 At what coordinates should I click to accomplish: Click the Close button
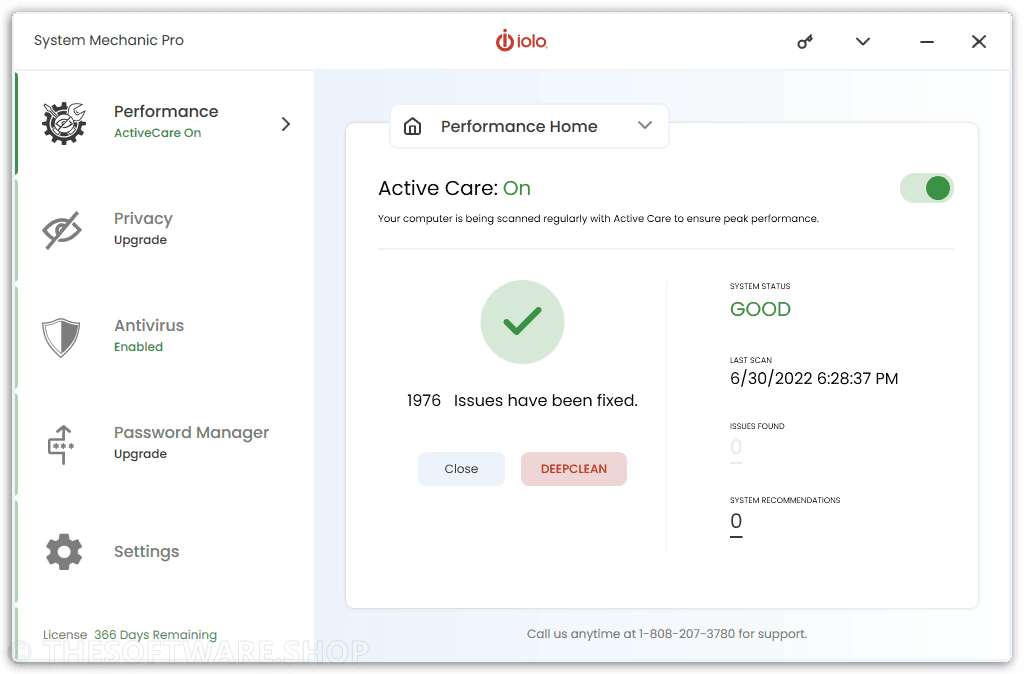[x=461, y=469]
